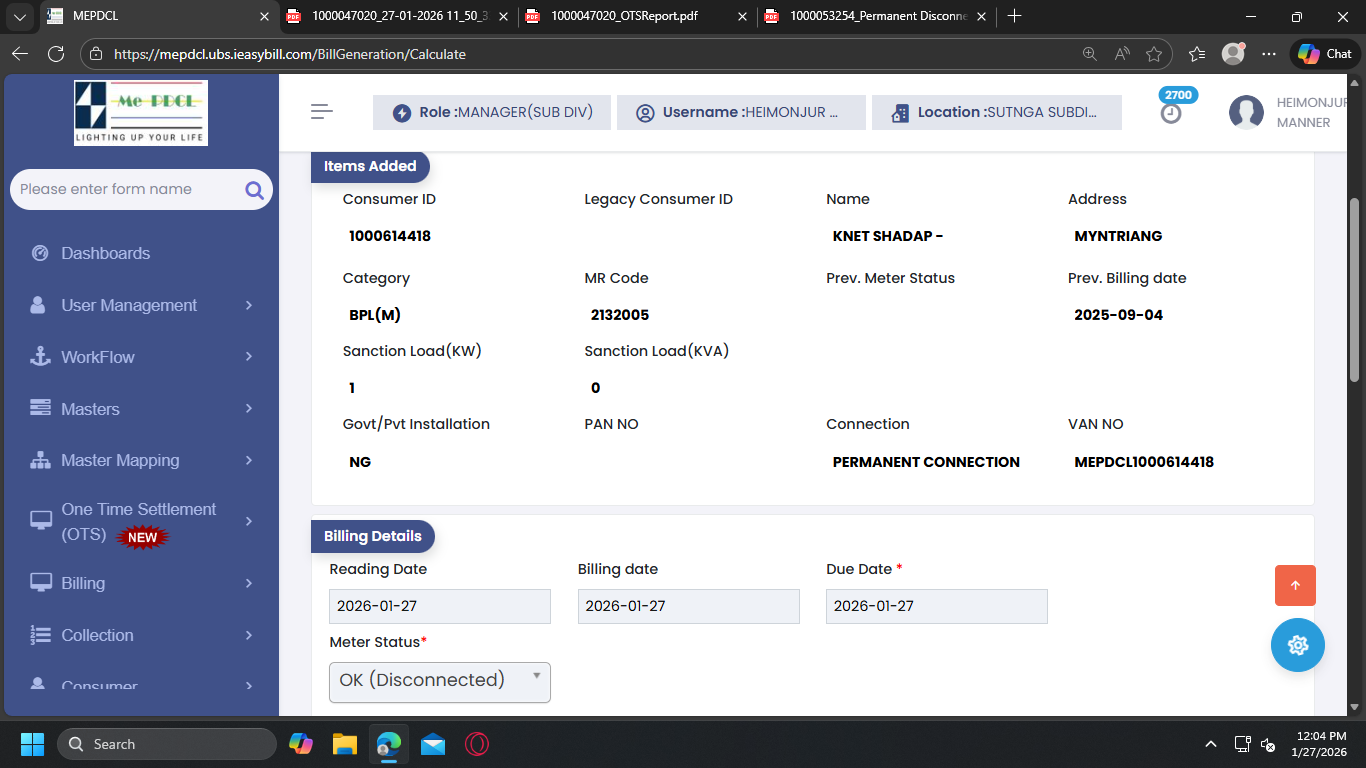The width and height of the screenshot is (1366, 768).
Task: Click the read aloud icon in address bar
Action: [x=1122, y=54]
